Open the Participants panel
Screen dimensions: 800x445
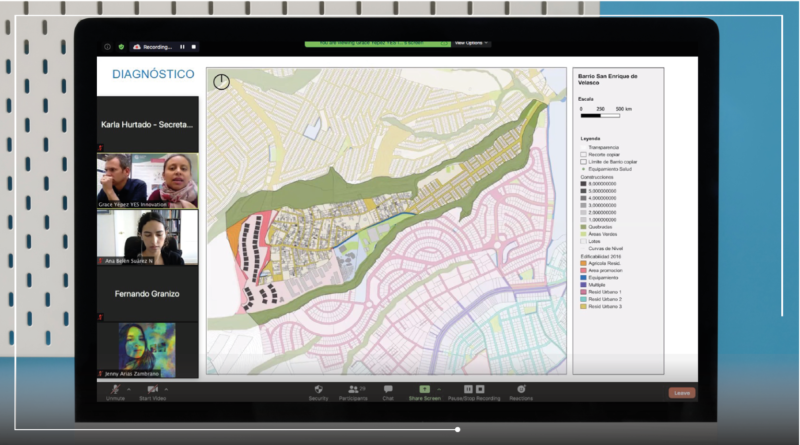[x=353, y=392]
